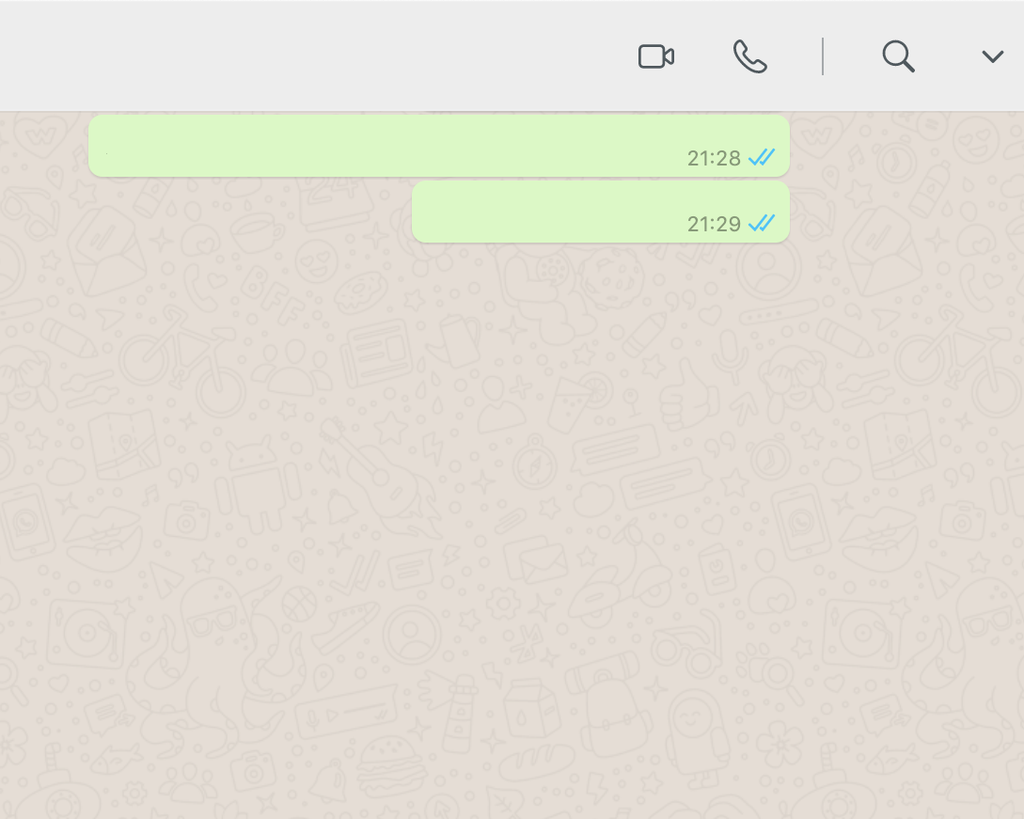The image size is (1024, 819).
Task: Start a video call with the camera icon
Action: pyautogui.click(x=656, y=57)
